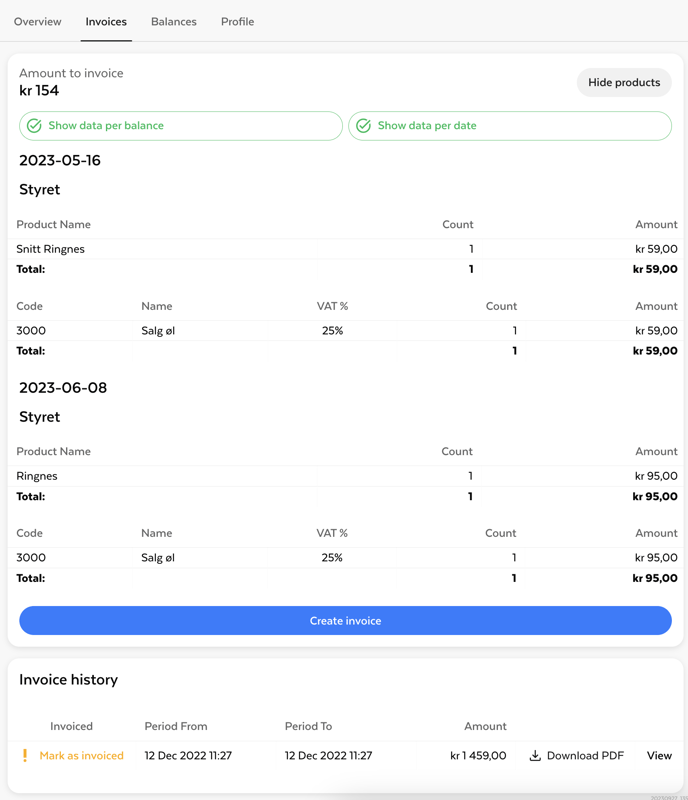Click the checkmark icon on Show data per balance
The image size is (688, 800).
[x=35, y=126]
